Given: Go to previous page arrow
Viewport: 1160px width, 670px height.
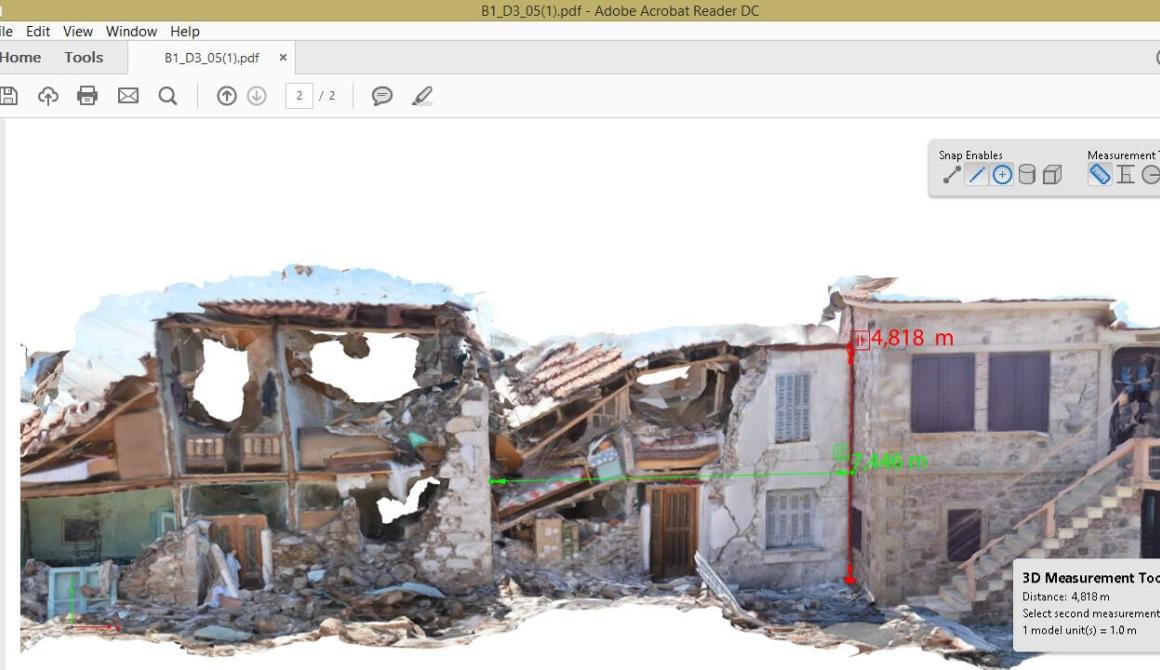Looking at the screenshot, I should pyautogui.click(x=226, y=96).
